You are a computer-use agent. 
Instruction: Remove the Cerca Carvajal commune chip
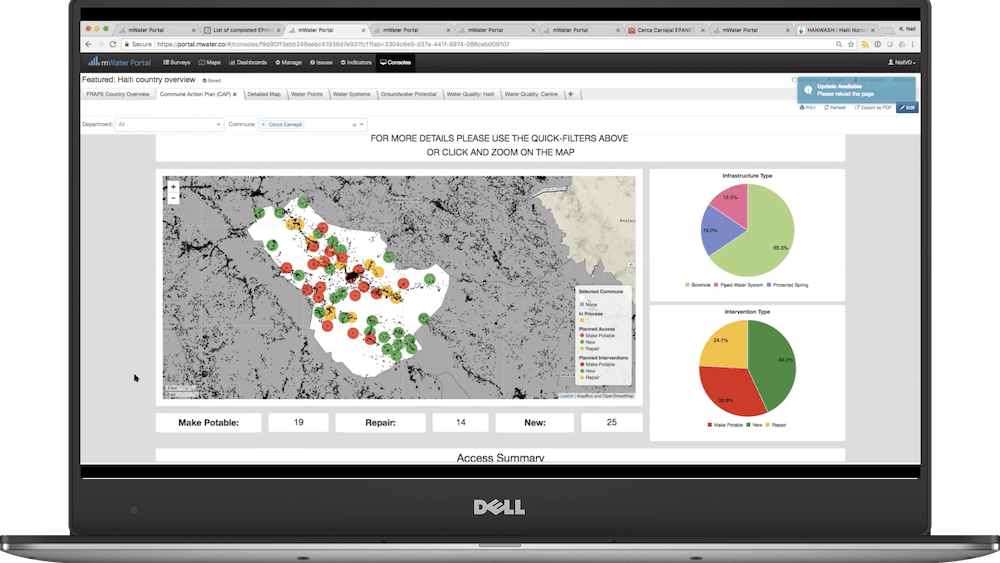[x=263, y=124]
